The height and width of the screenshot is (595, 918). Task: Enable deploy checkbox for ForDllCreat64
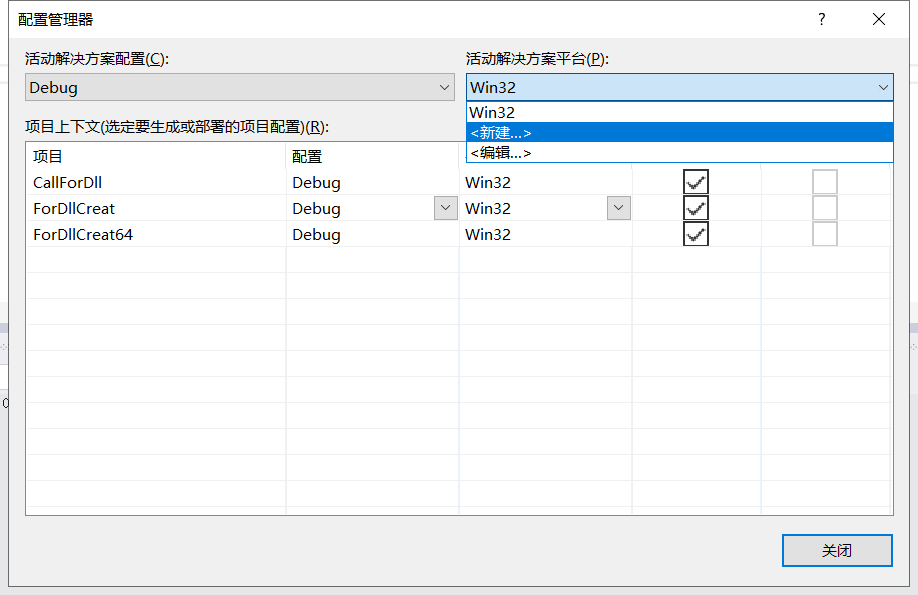[x=825, y=234]
